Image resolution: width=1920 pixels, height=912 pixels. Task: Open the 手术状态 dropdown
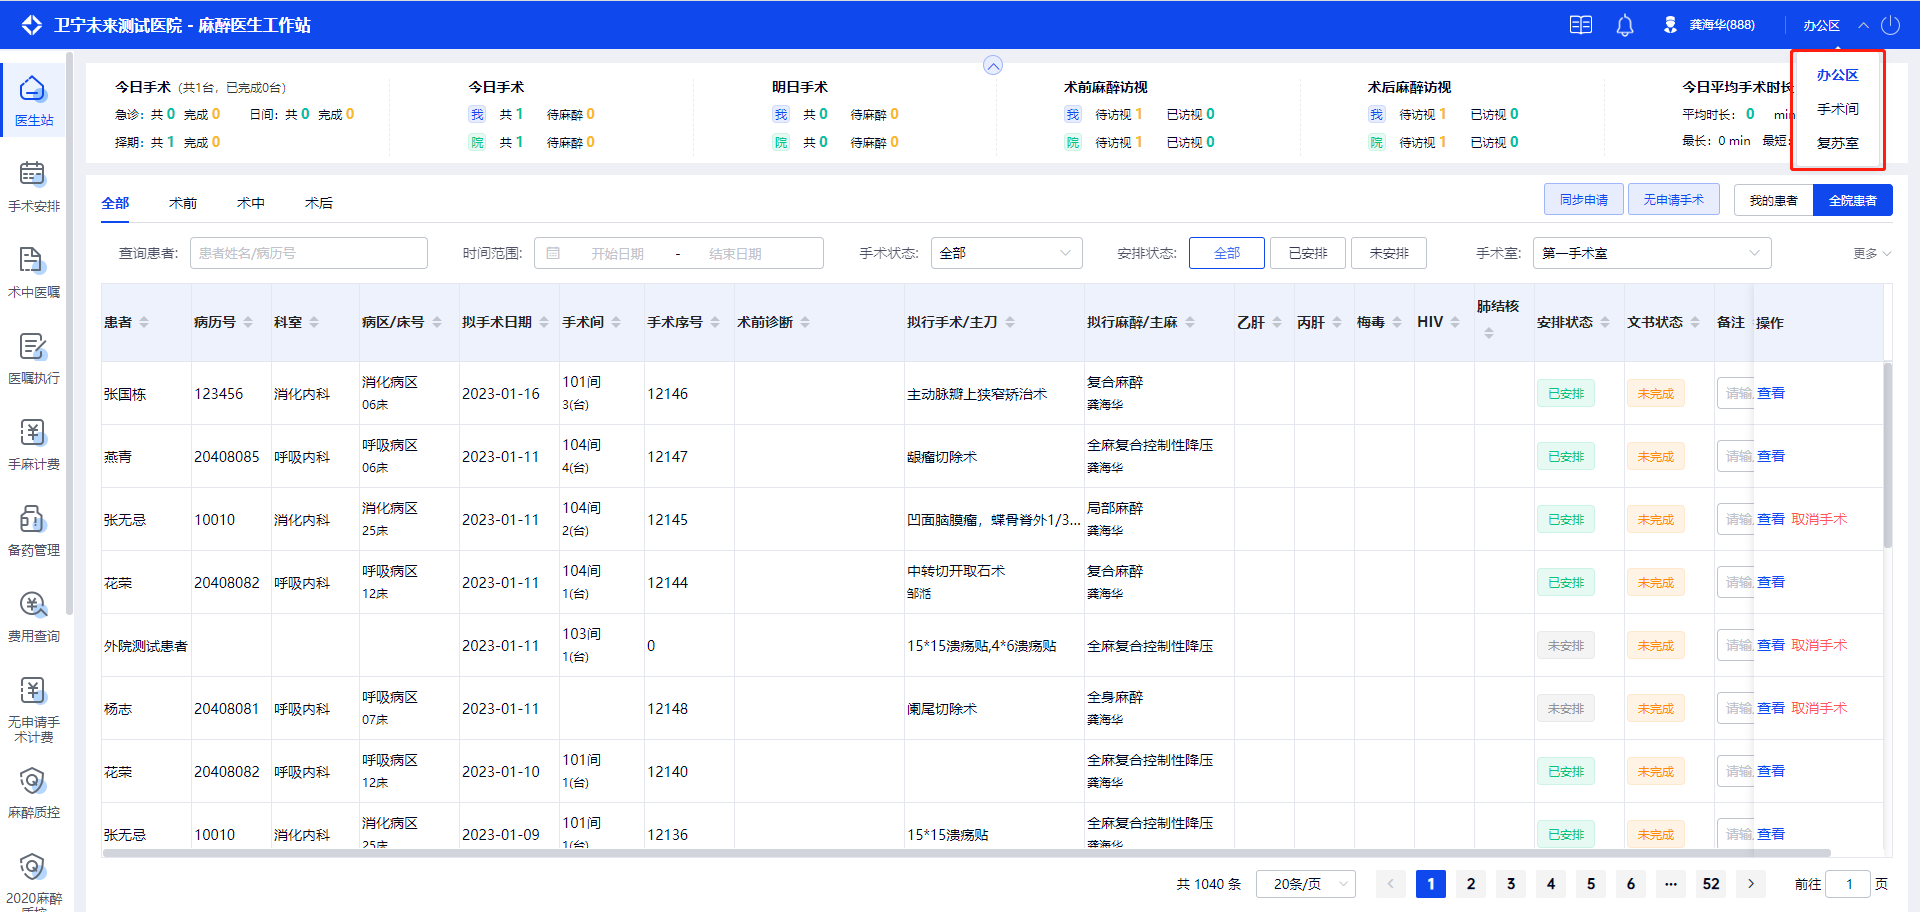pyautogui.click(x=1006, y=253)
